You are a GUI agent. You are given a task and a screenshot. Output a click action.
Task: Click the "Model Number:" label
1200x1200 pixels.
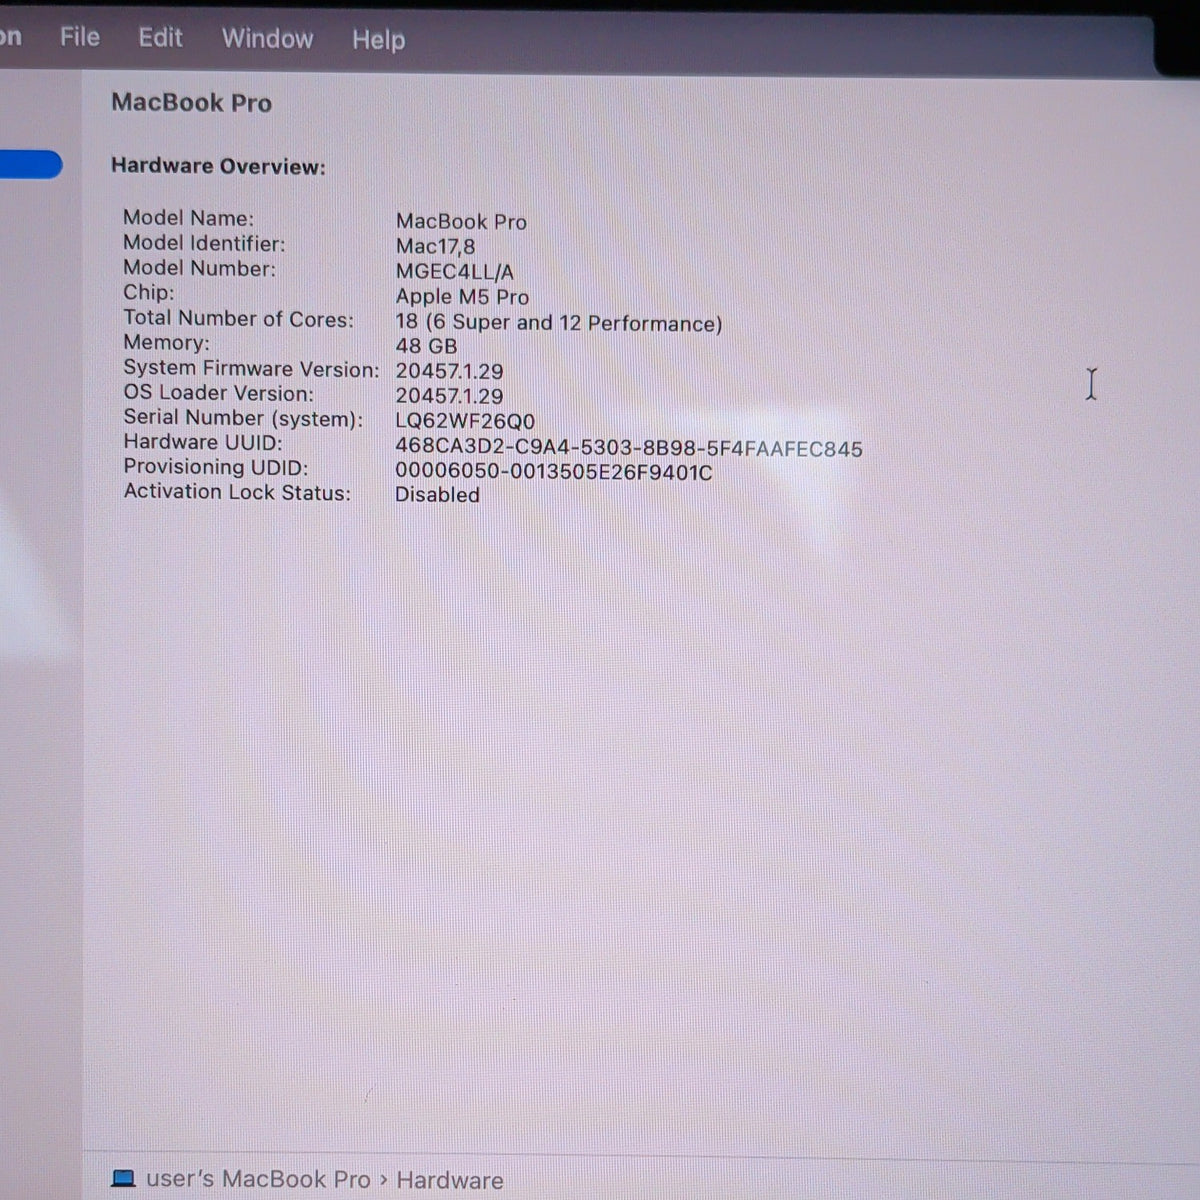(199, 268)
